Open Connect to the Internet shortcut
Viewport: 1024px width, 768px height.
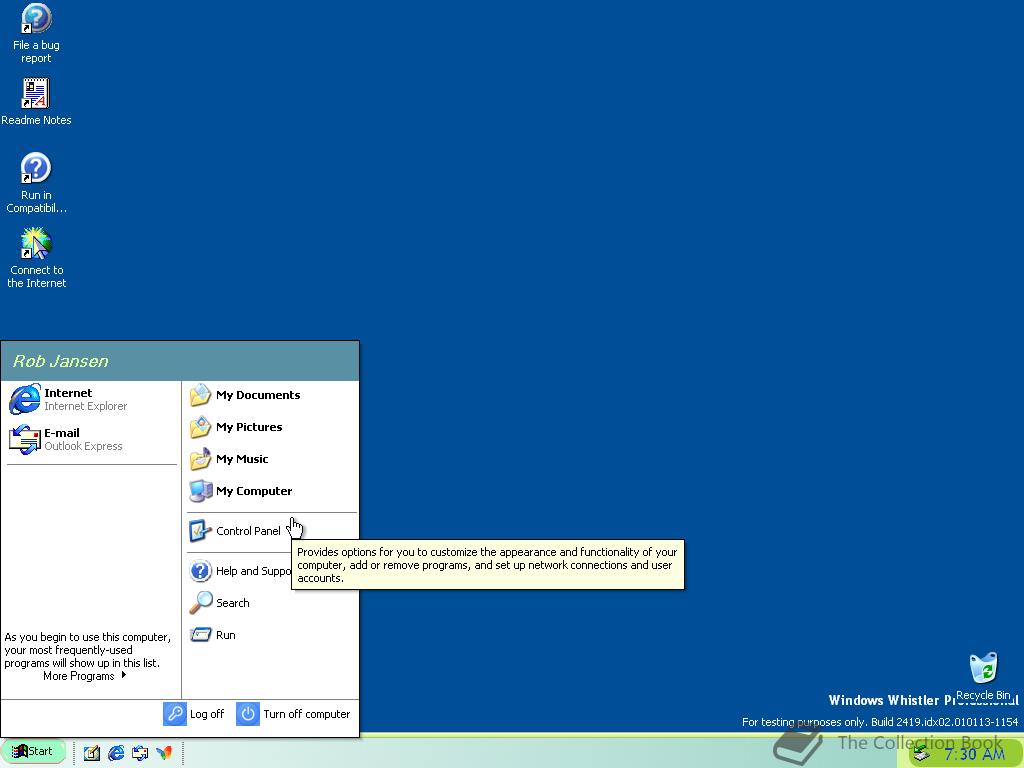(36, 258)
